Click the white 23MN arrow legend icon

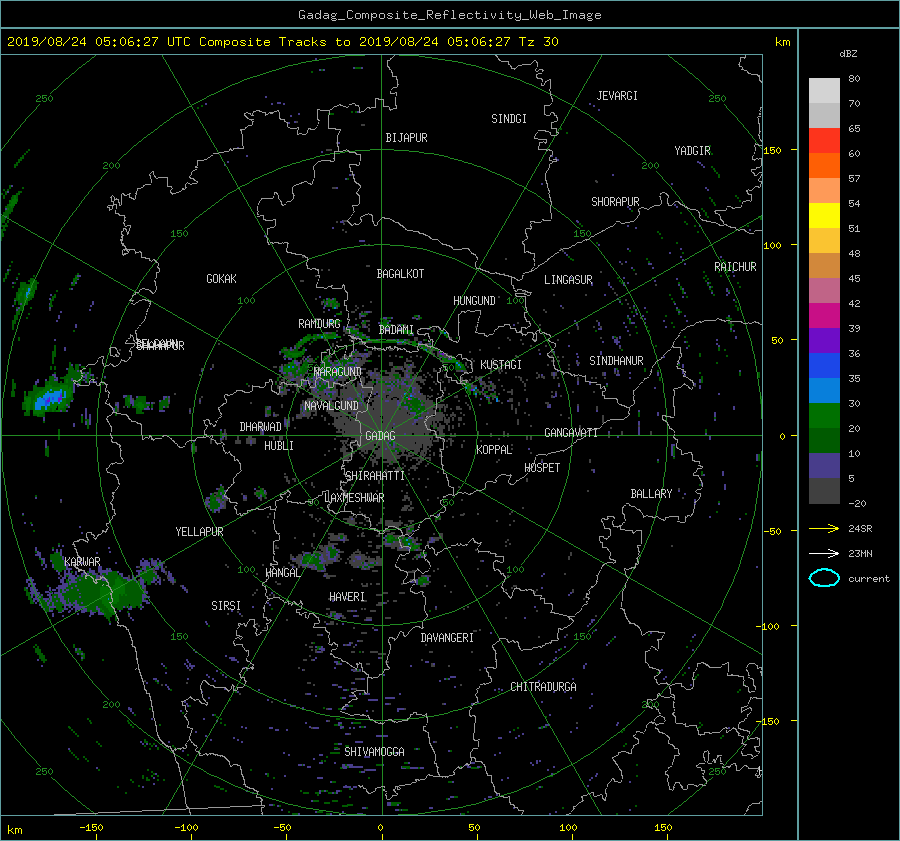click(824, 553)
